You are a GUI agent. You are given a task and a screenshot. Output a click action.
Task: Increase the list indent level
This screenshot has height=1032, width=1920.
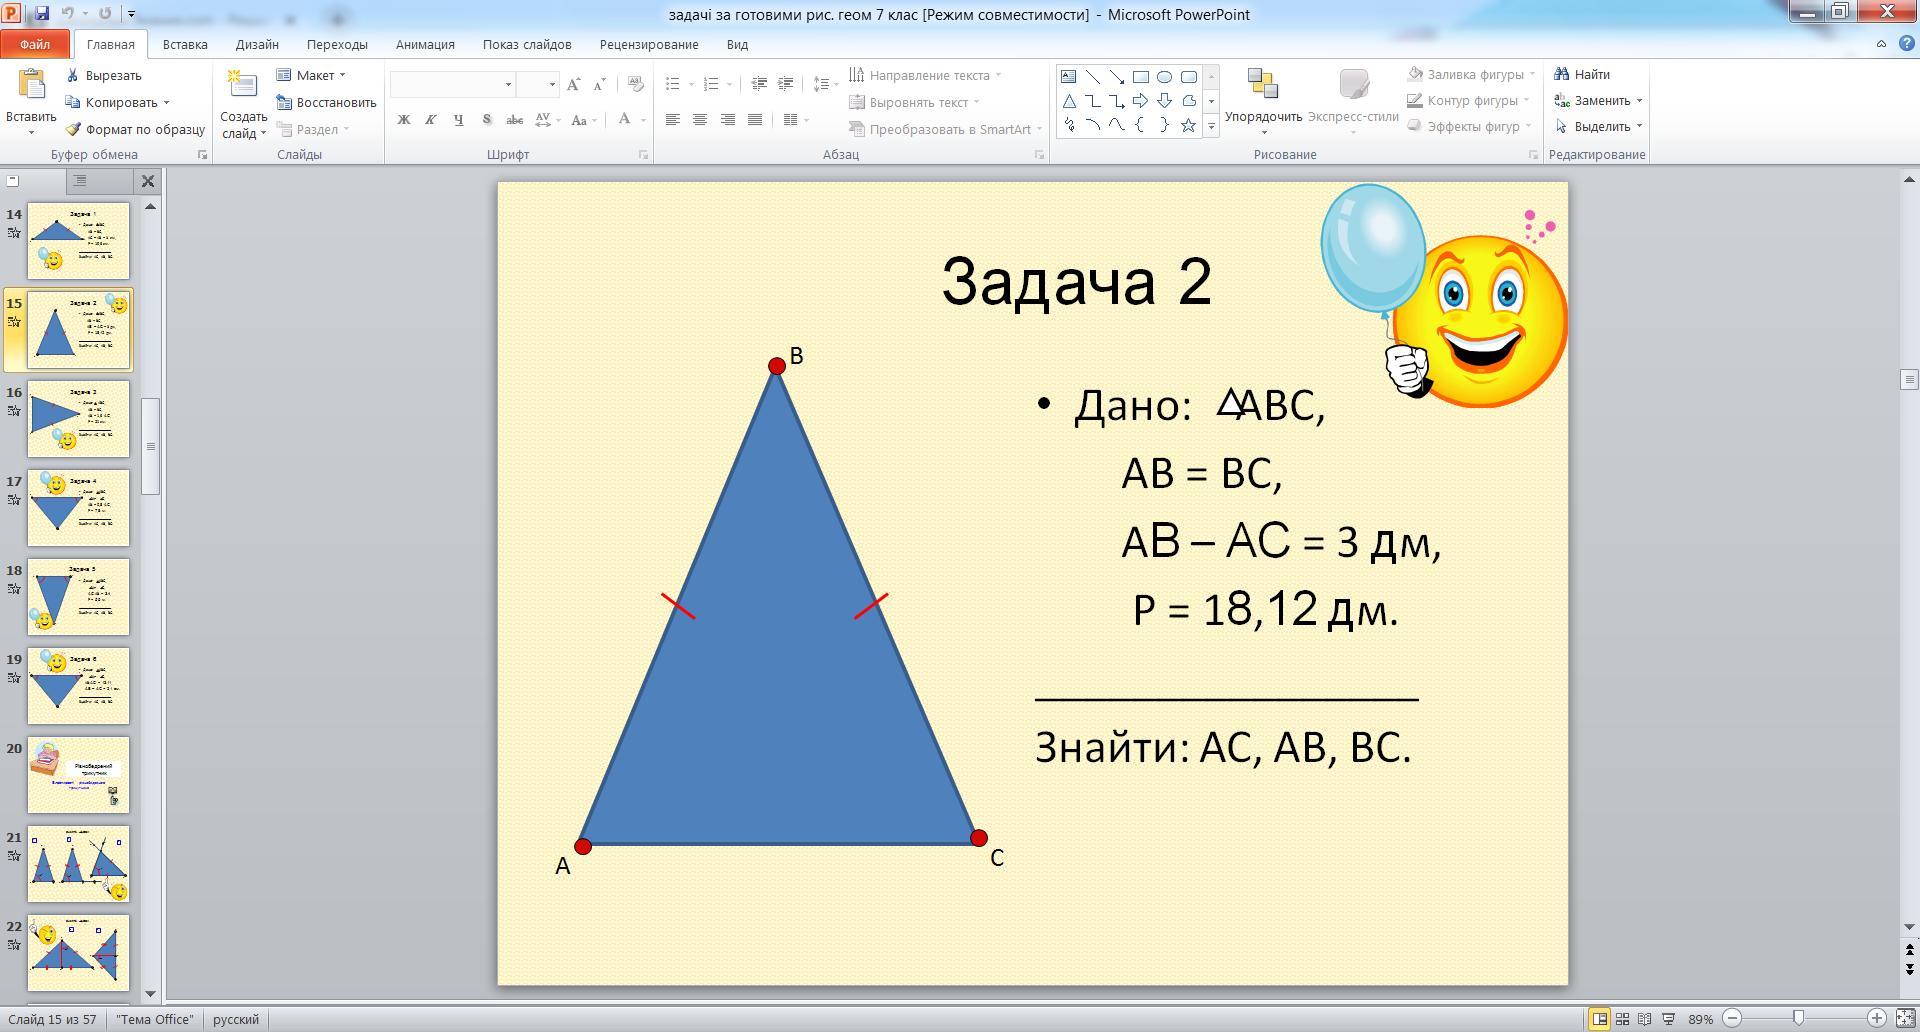[785, 84]
